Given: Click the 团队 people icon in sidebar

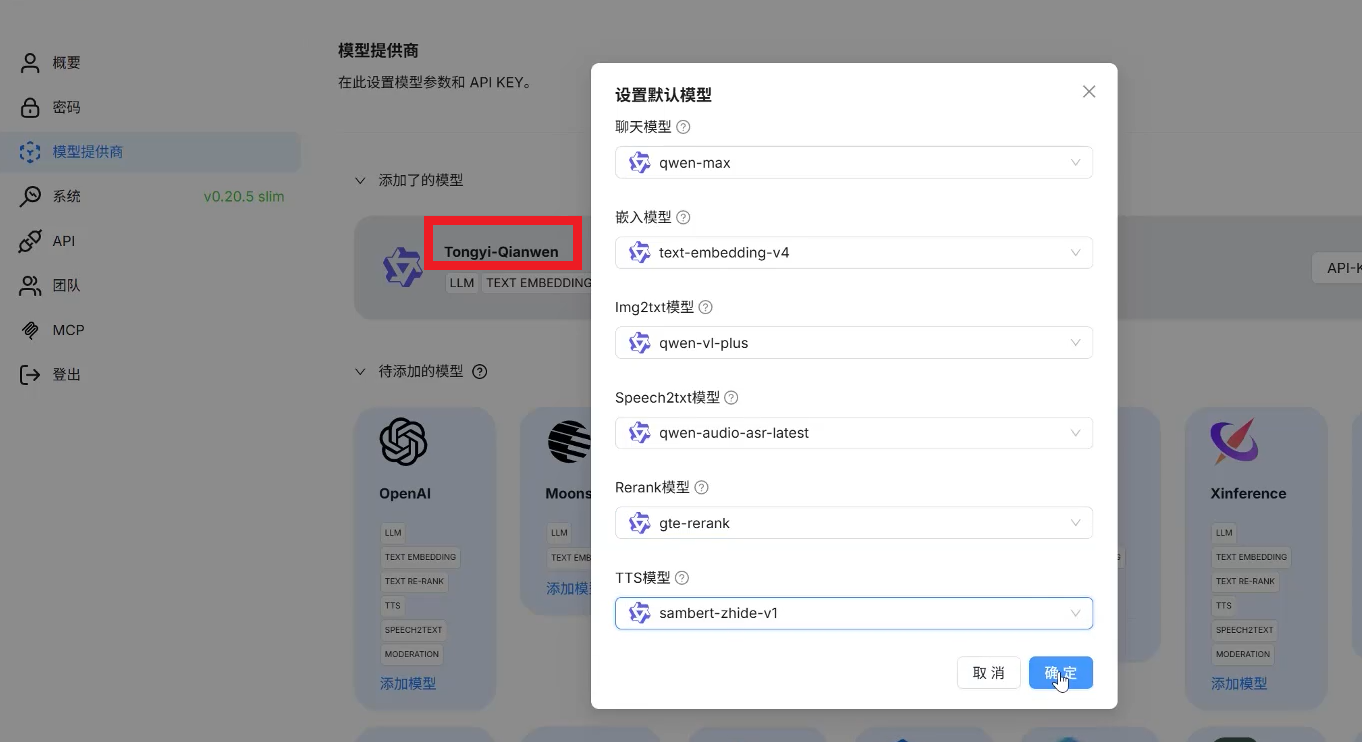Looking at the screenshot, I should click(x=31, y=285).
